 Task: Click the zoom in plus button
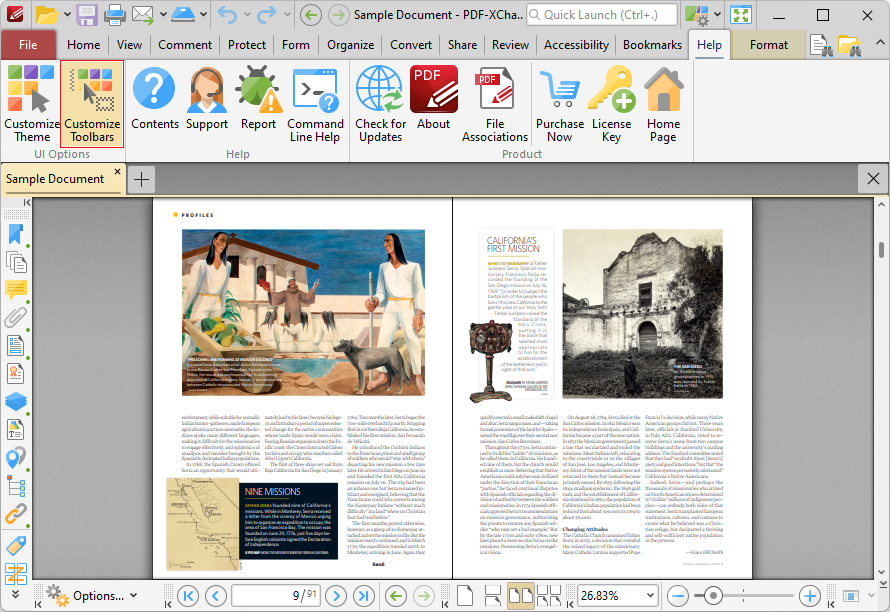coord(809,596)
